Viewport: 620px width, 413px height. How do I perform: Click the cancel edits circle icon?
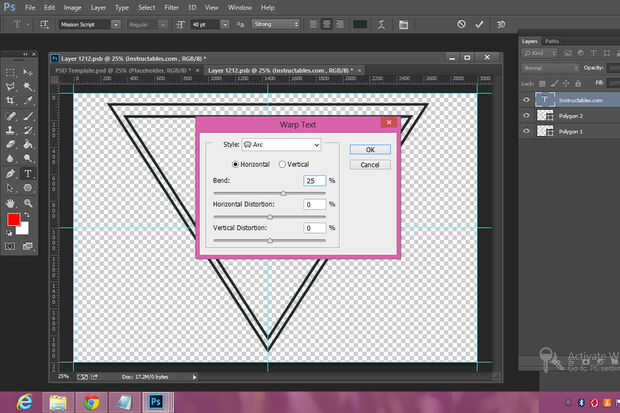tap(461, 22)
